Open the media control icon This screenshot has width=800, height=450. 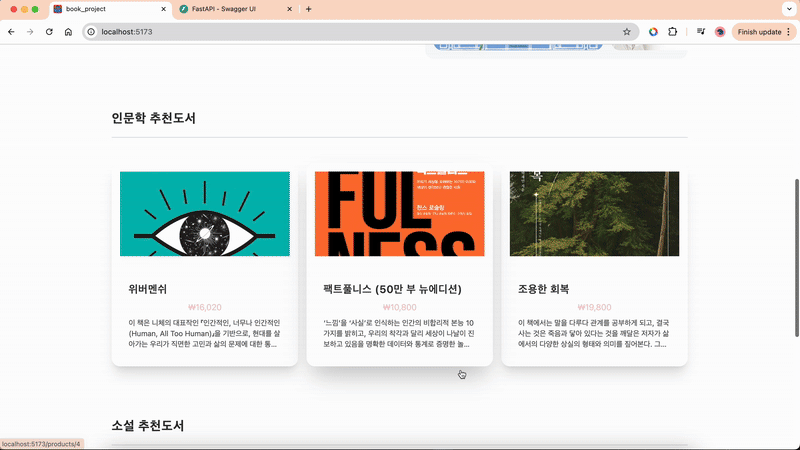click(701, 32)
